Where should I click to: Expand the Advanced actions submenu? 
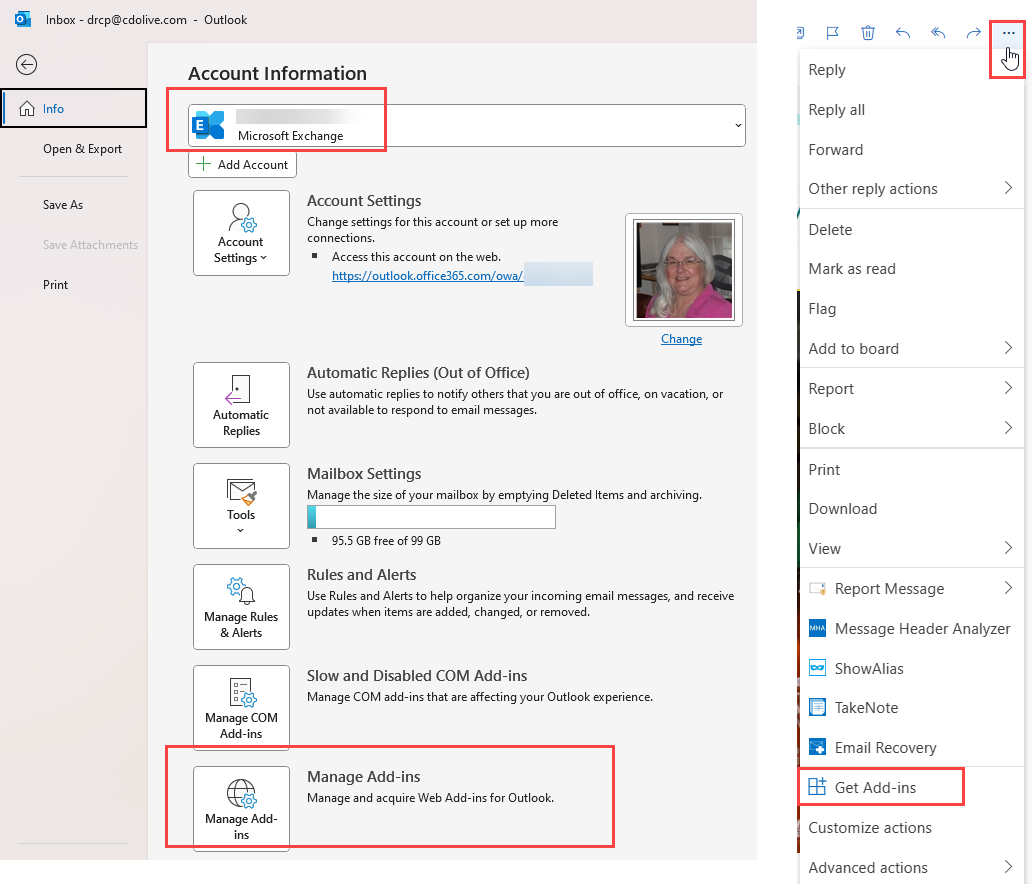point(1008,867)
